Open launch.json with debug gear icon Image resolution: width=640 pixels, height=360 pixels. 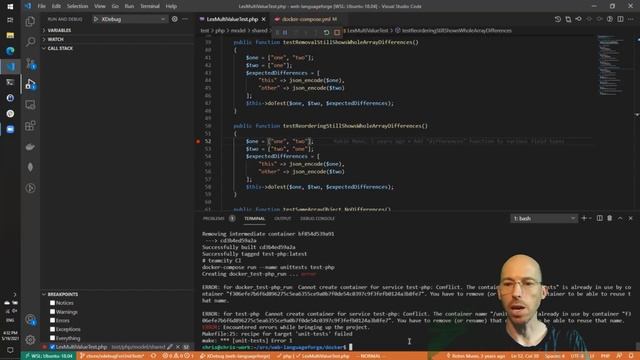point(175,19)
